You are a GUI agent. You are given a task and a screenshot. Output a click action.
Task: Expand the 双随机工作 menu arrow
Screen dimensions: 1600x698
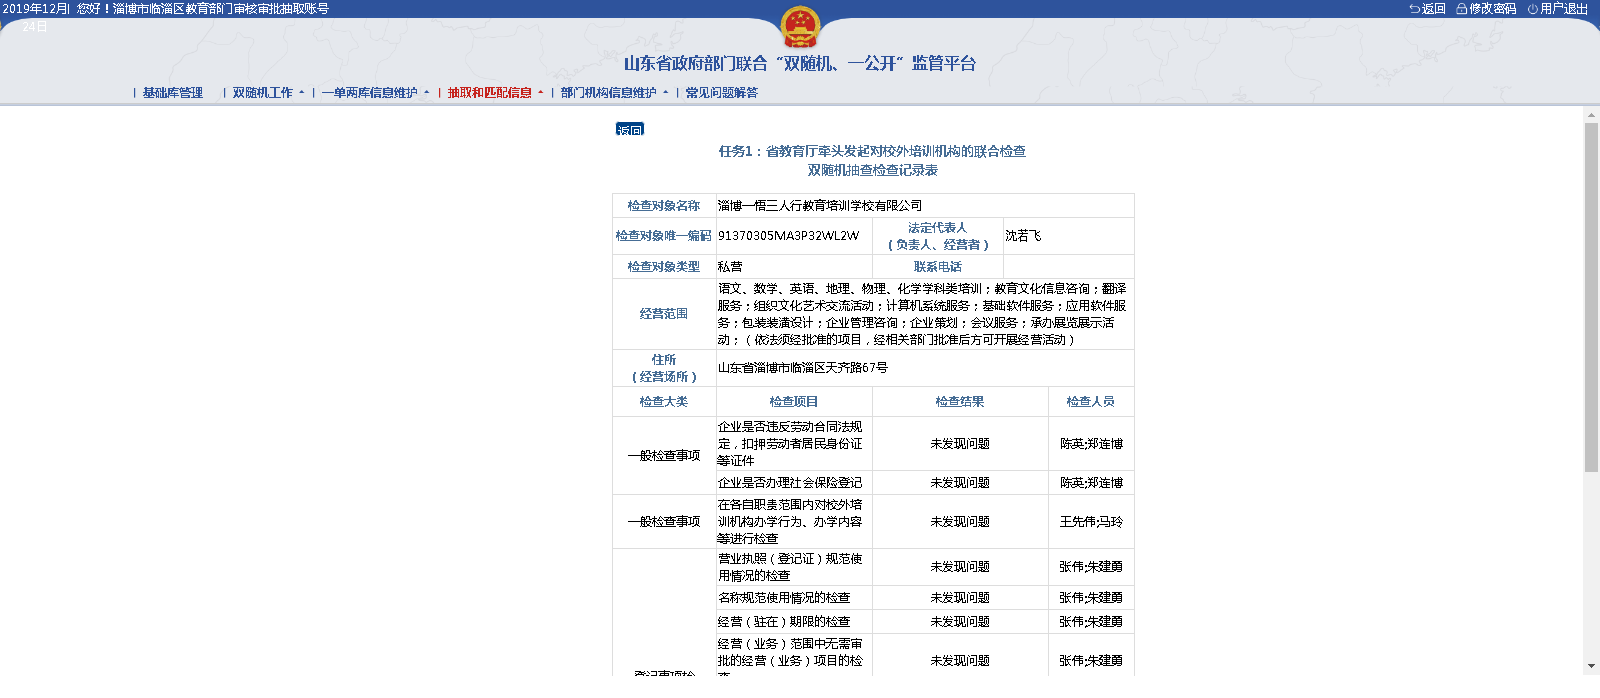(x=302, y=93)
